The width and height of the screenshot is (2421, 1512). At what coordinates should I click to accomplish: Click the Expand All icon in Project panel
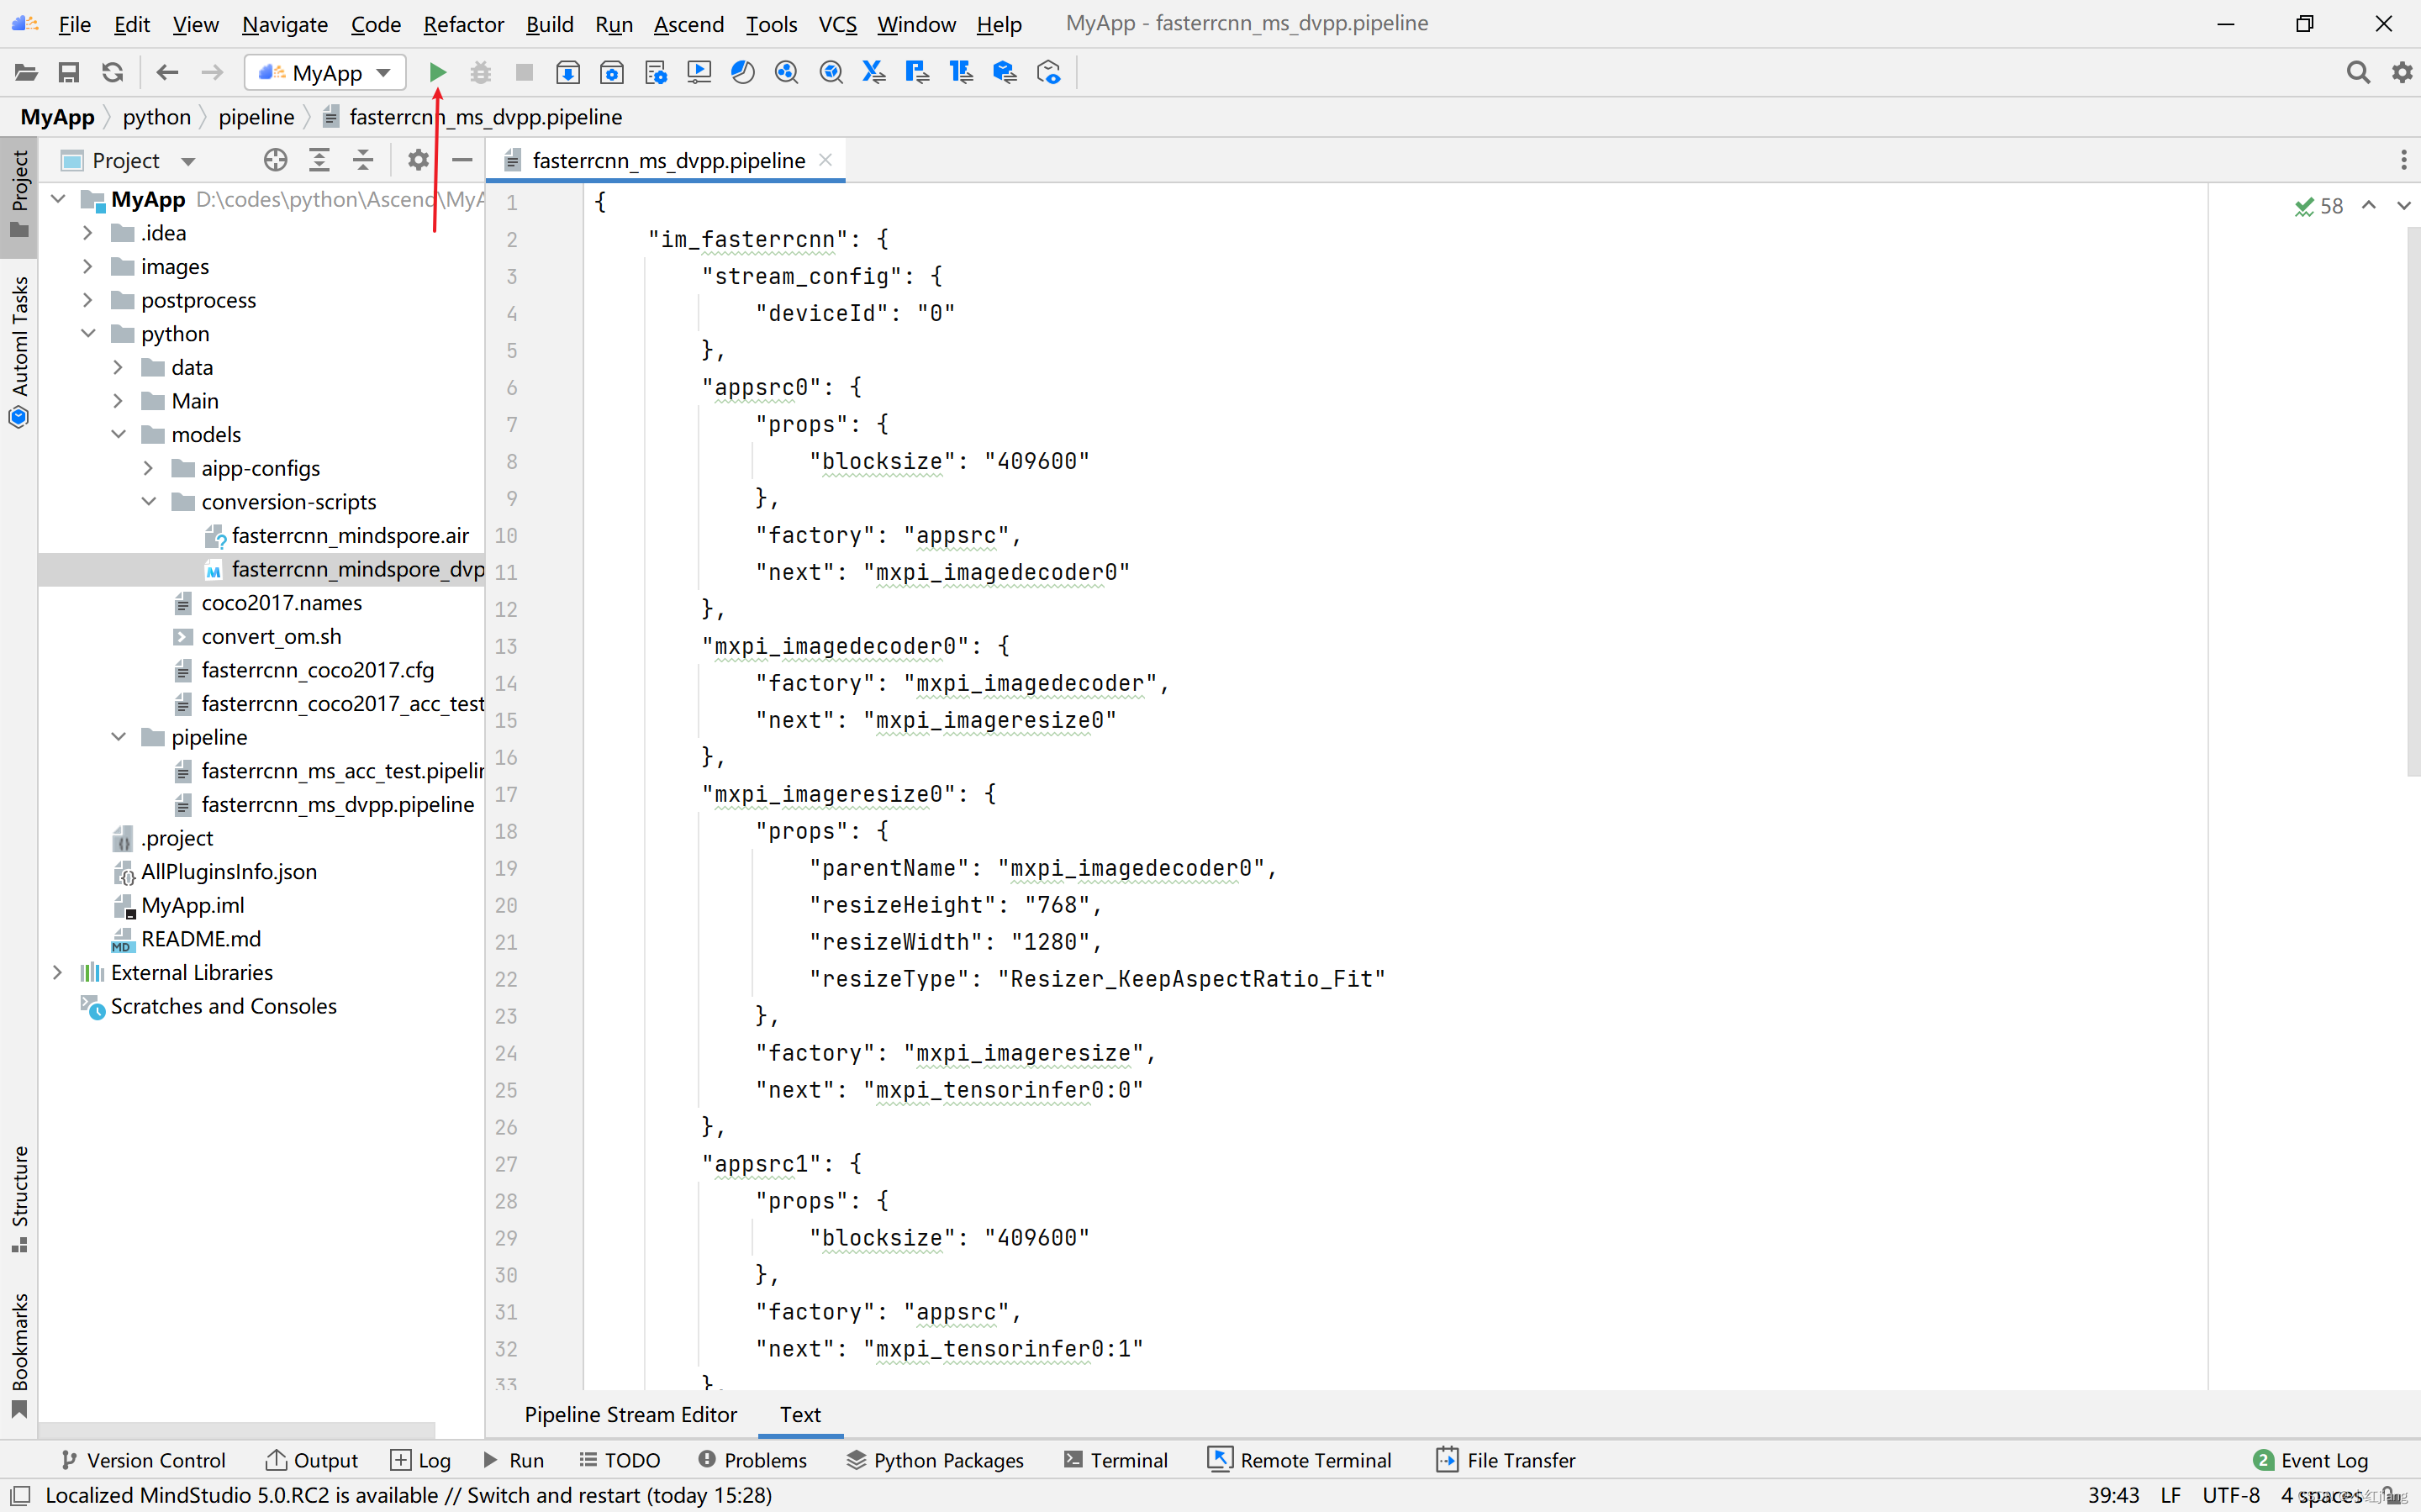click(319, 160)
